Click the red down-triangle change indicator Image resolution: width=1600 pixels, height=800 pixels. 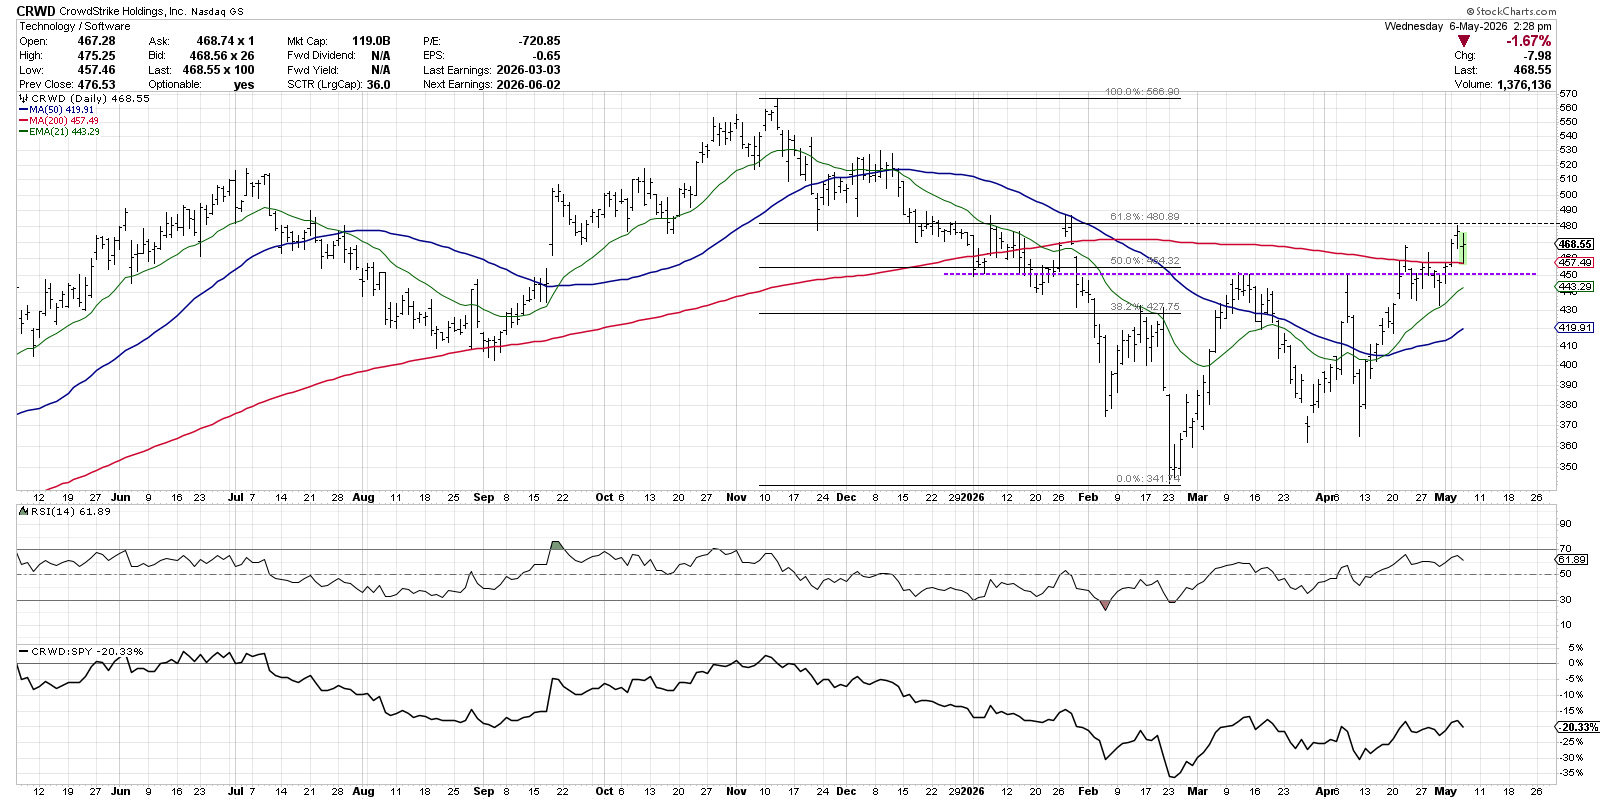point(1464,41)
